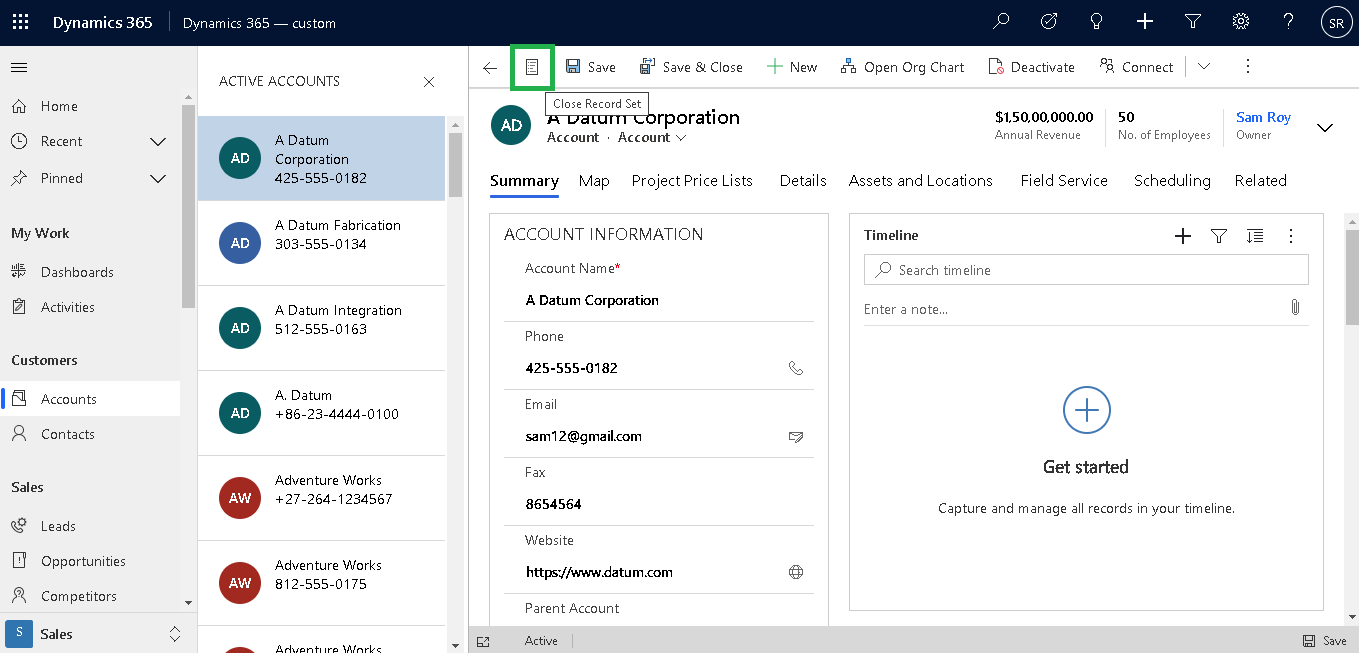Screen dimensions: 1359x653
Task: Click the attachment paperclip in timeline note
Action: [1295, 308]
